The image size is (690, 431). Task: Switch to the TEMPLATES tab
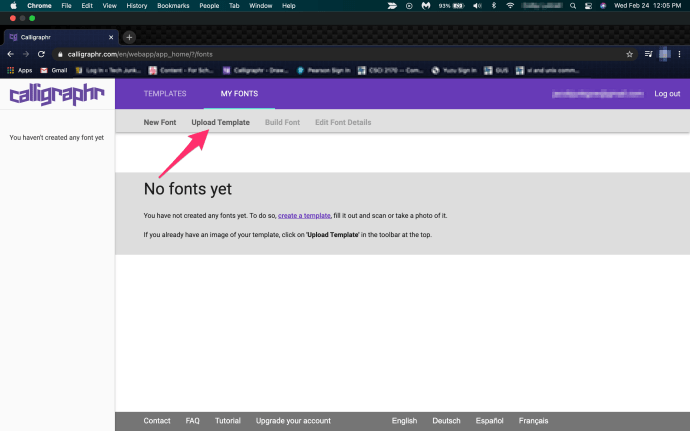pyautogui.click(x=165, y=94)
